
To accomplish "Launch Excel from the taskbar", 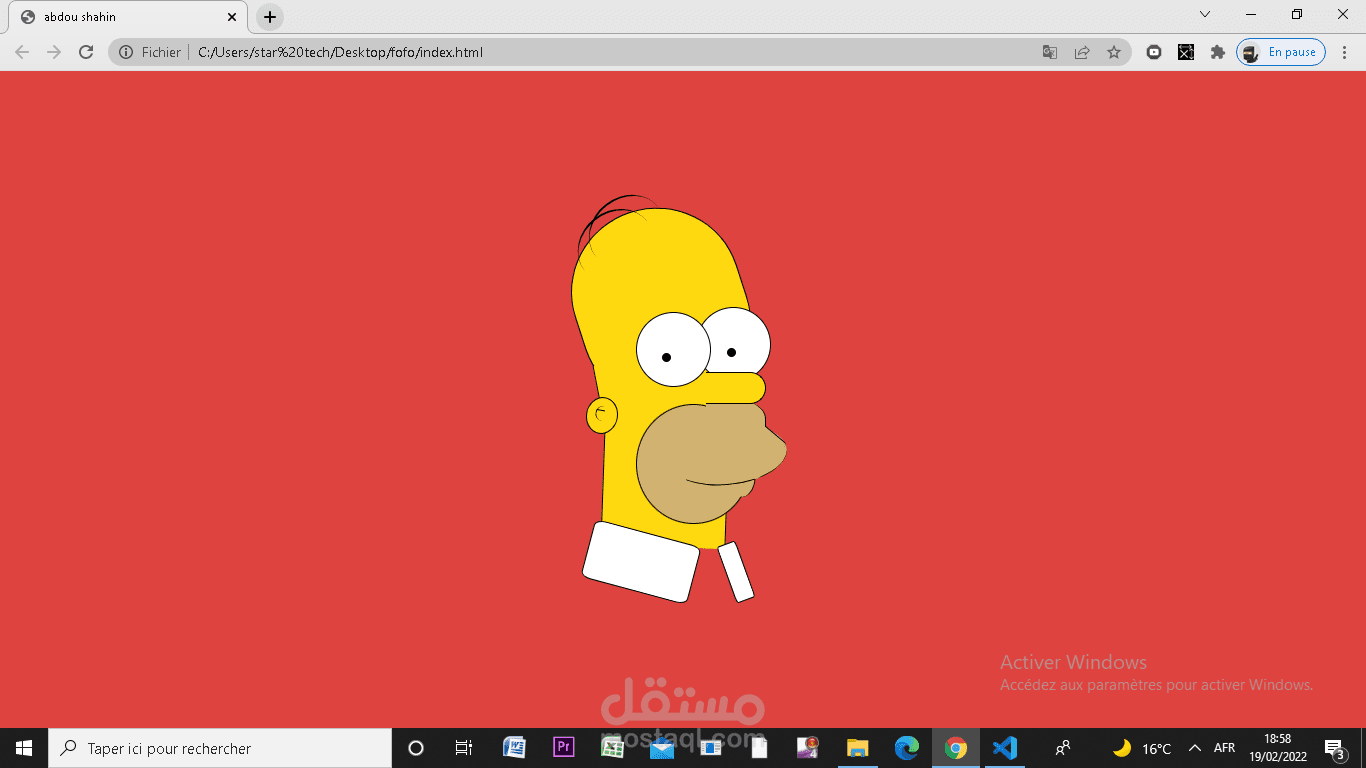I will click(612, 748).
